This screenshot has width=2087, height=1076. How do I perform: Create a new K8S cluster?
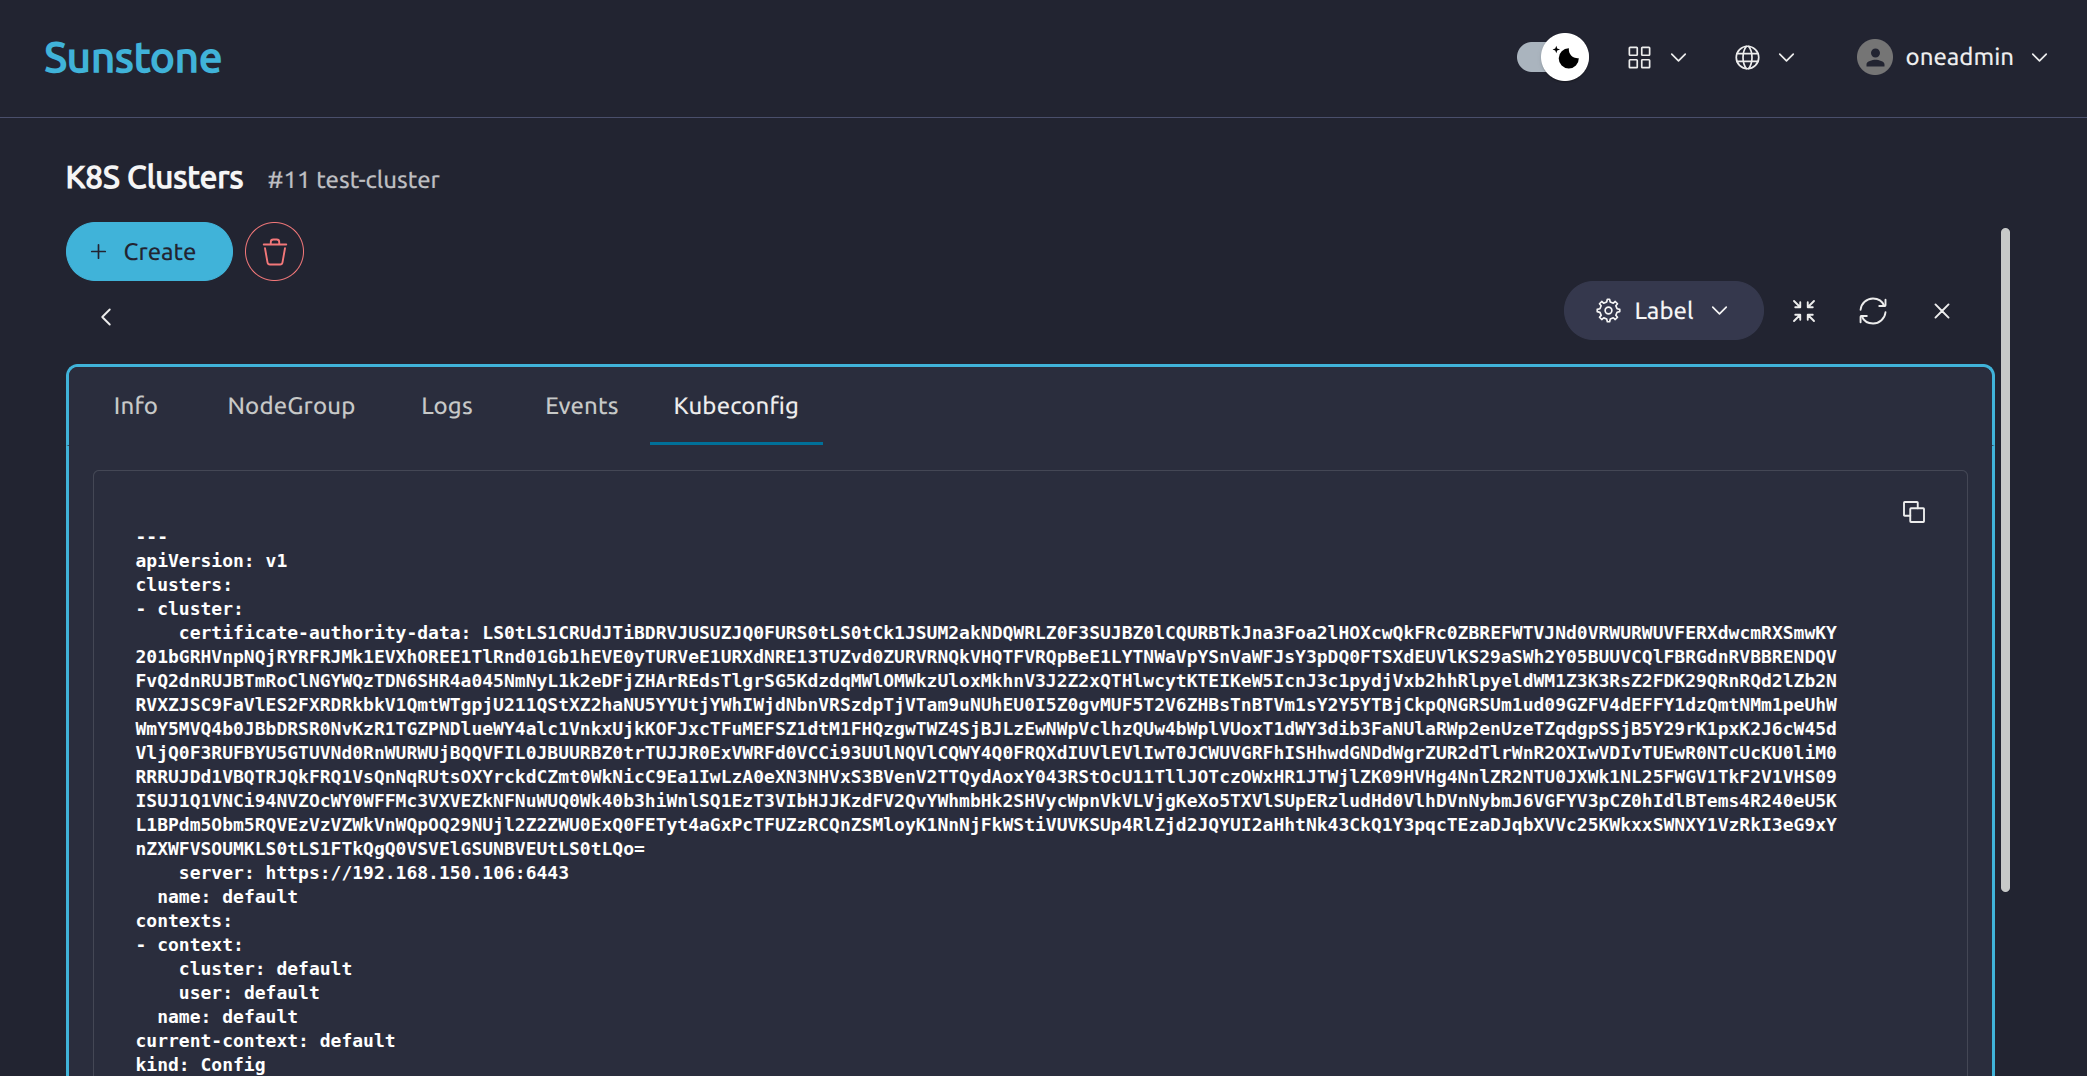tap(149, 252)
